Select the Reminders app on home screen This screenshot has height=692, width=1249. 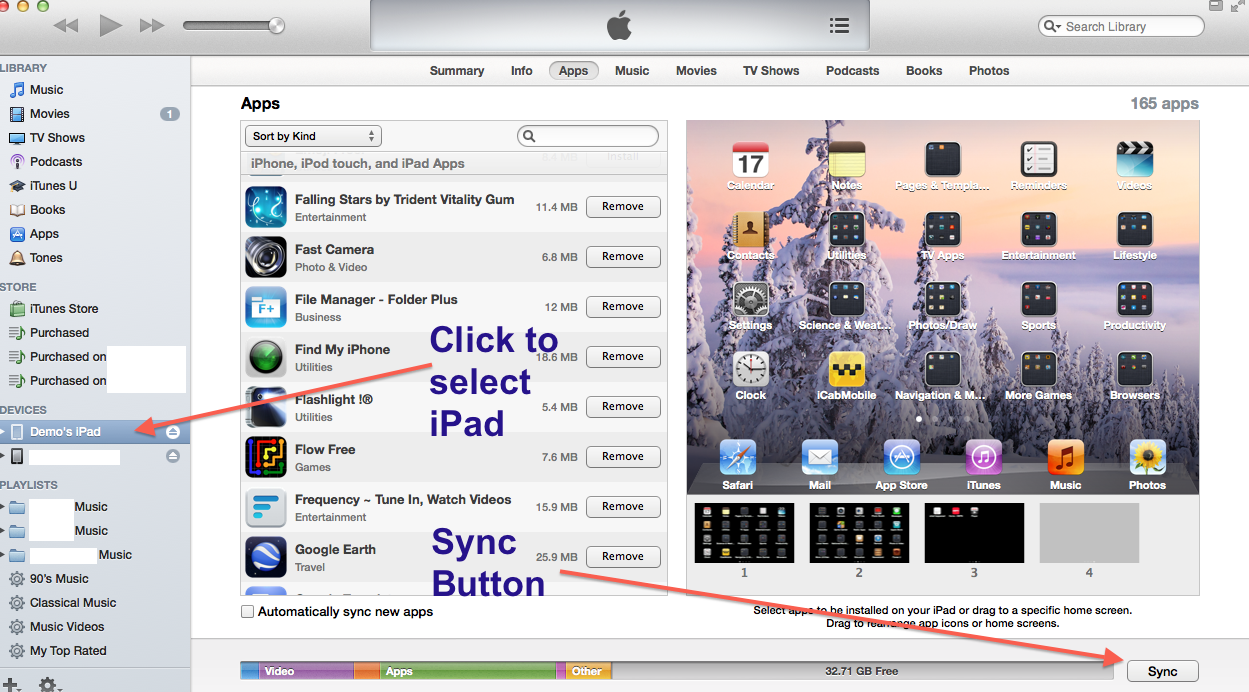point(1038,160)
